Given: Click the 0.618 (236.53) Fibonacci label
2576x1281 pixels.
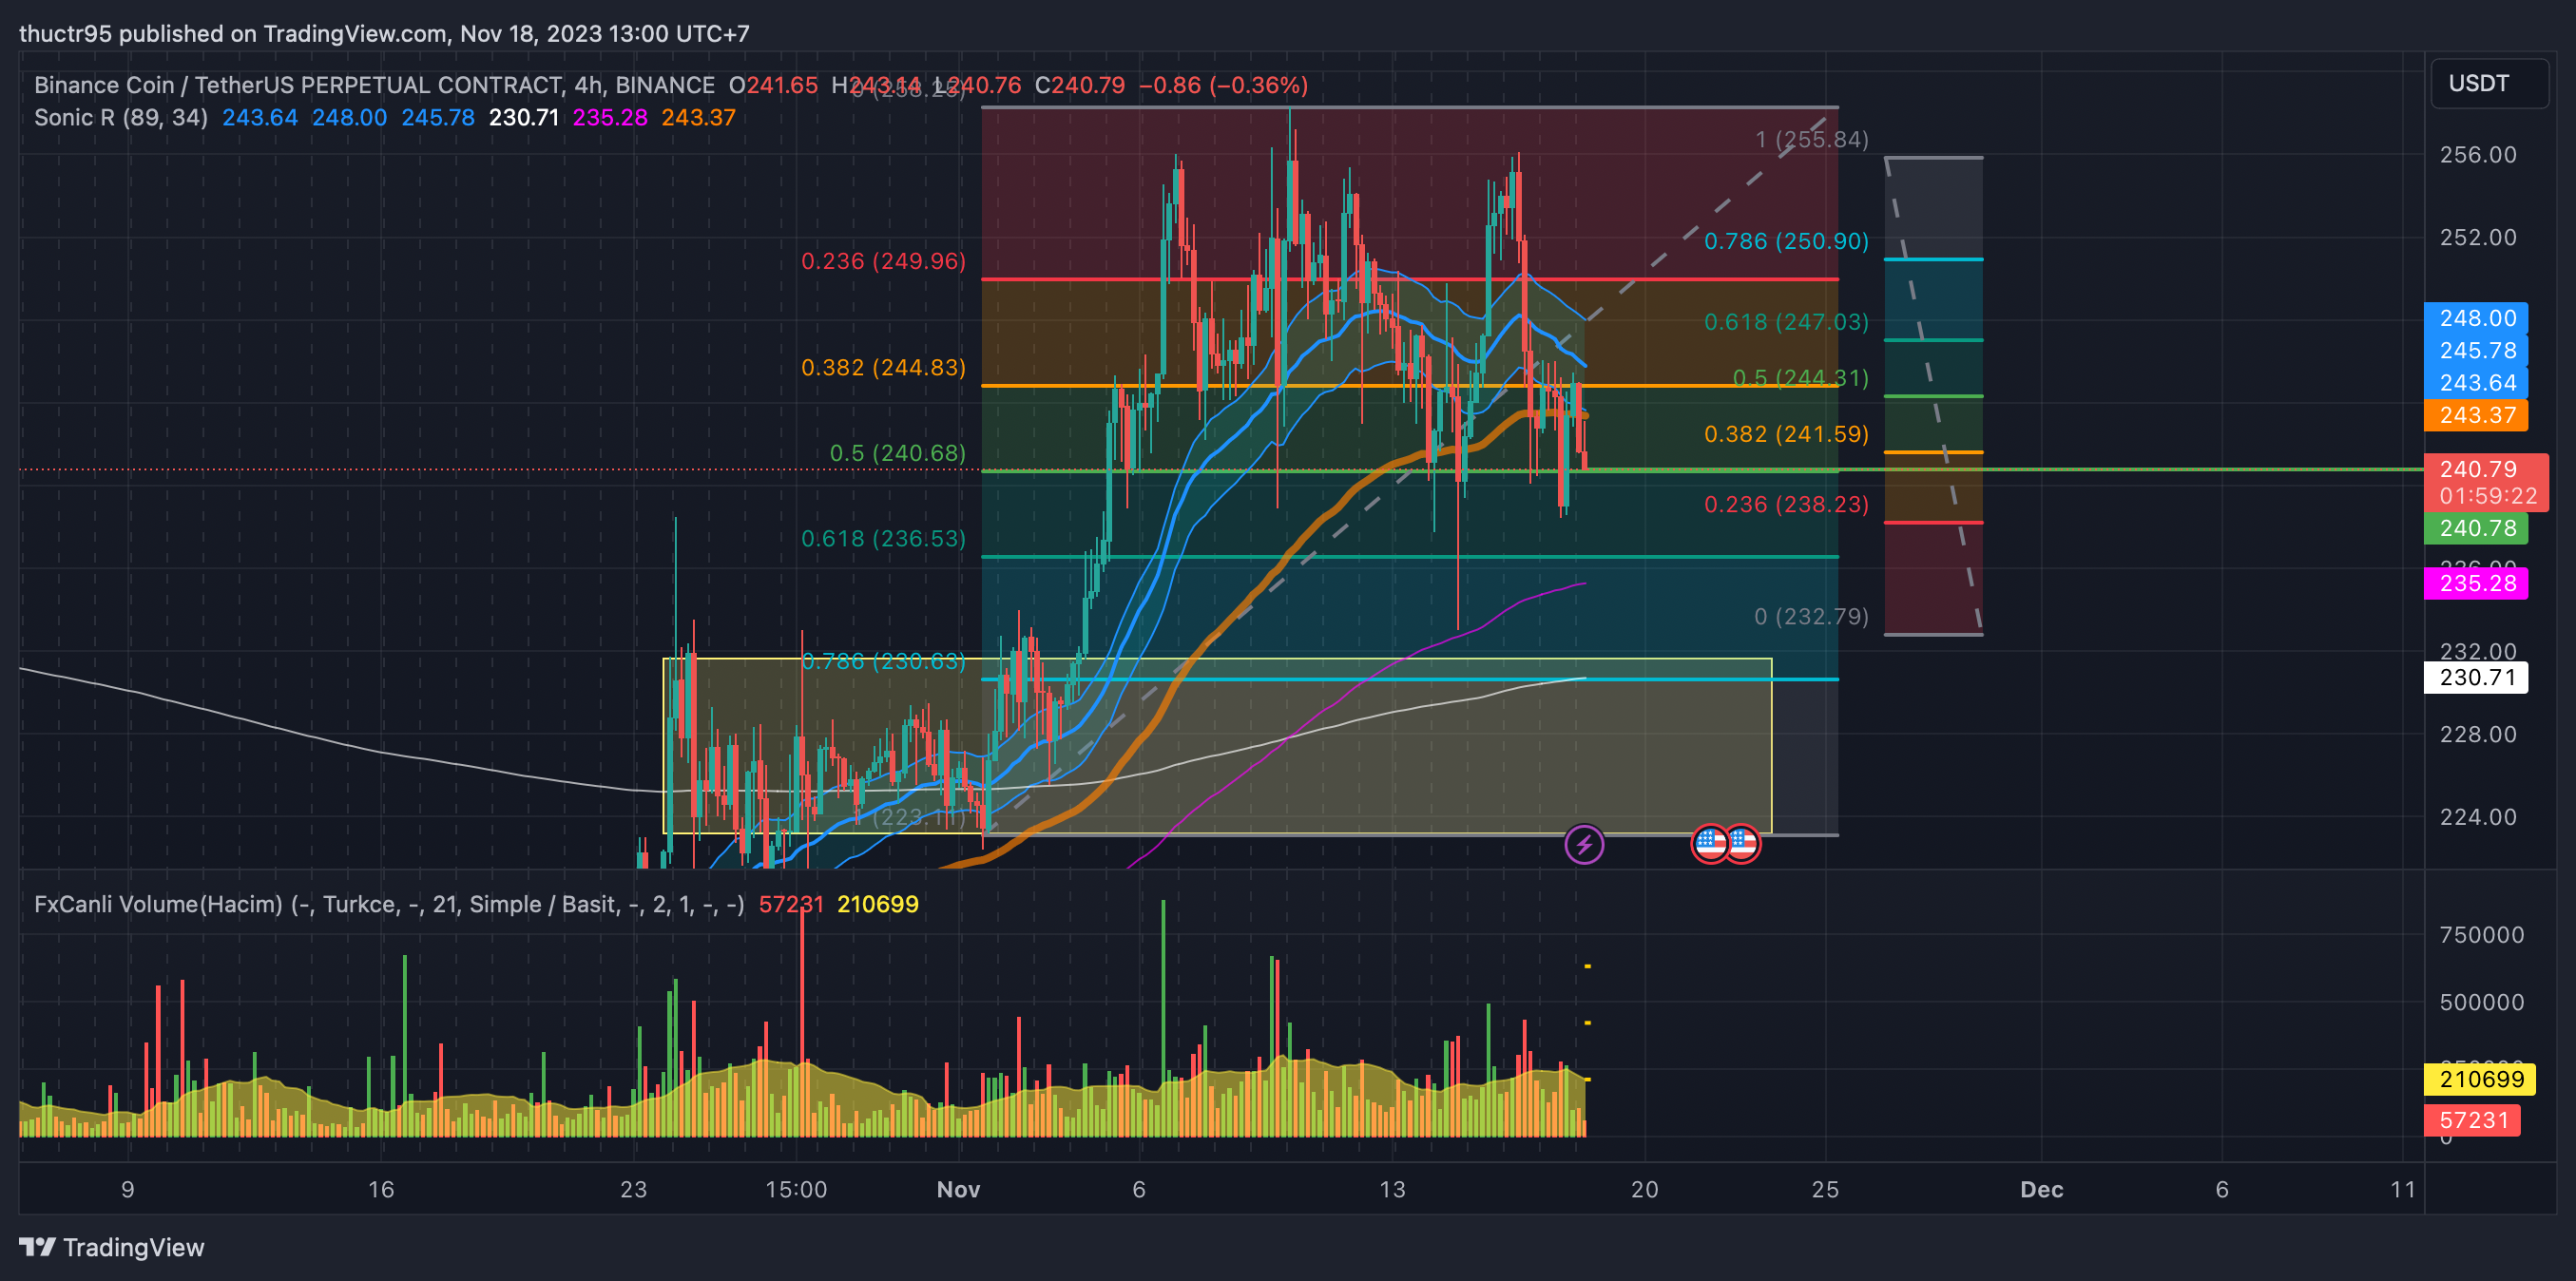Looking at the screenshot, I should point(883,539).
